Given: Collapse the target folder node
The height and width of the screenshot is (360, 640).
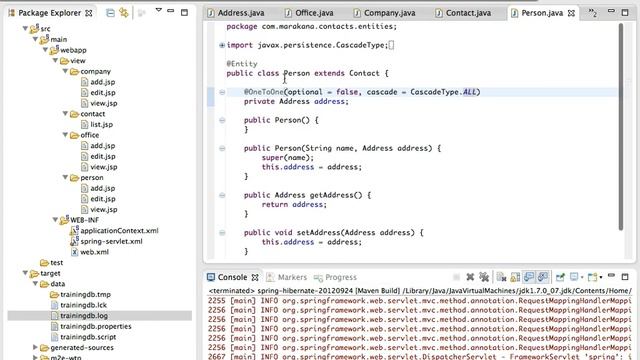Looking at the screenshot, I should [x=25, y=273].
